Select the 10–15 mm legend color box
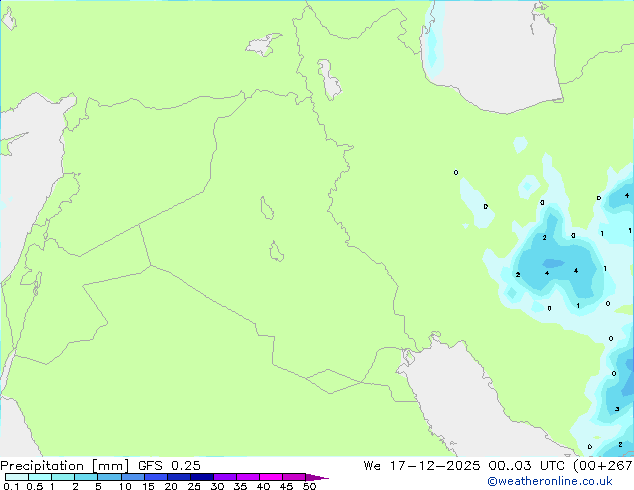This screenshot has height=490, width=634. pyautogui.click(x=132, y=477)
